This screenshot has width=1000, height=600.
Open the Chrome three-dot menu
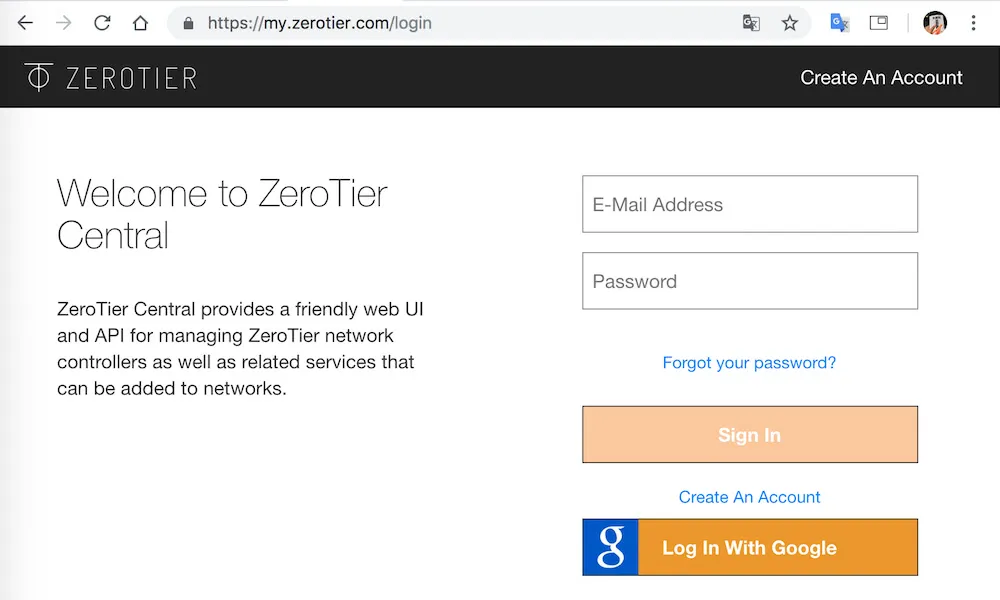coord(973,23)
